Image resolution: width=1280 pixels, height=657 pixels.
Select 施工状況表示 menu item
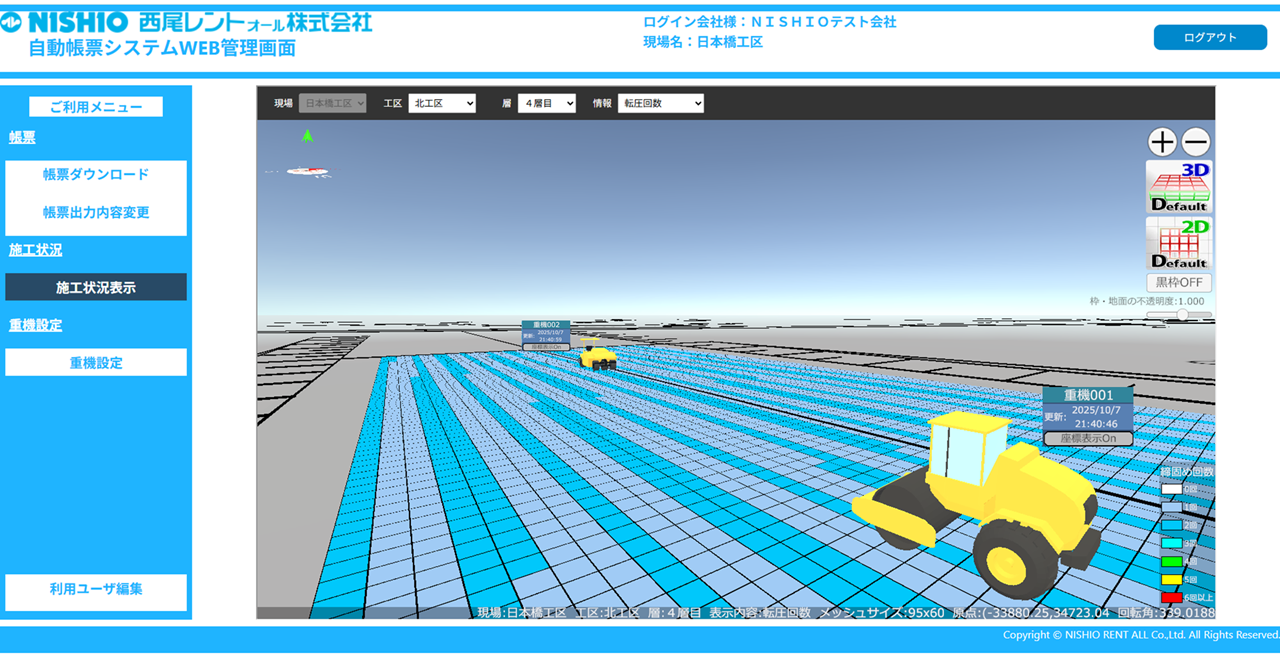96,287
